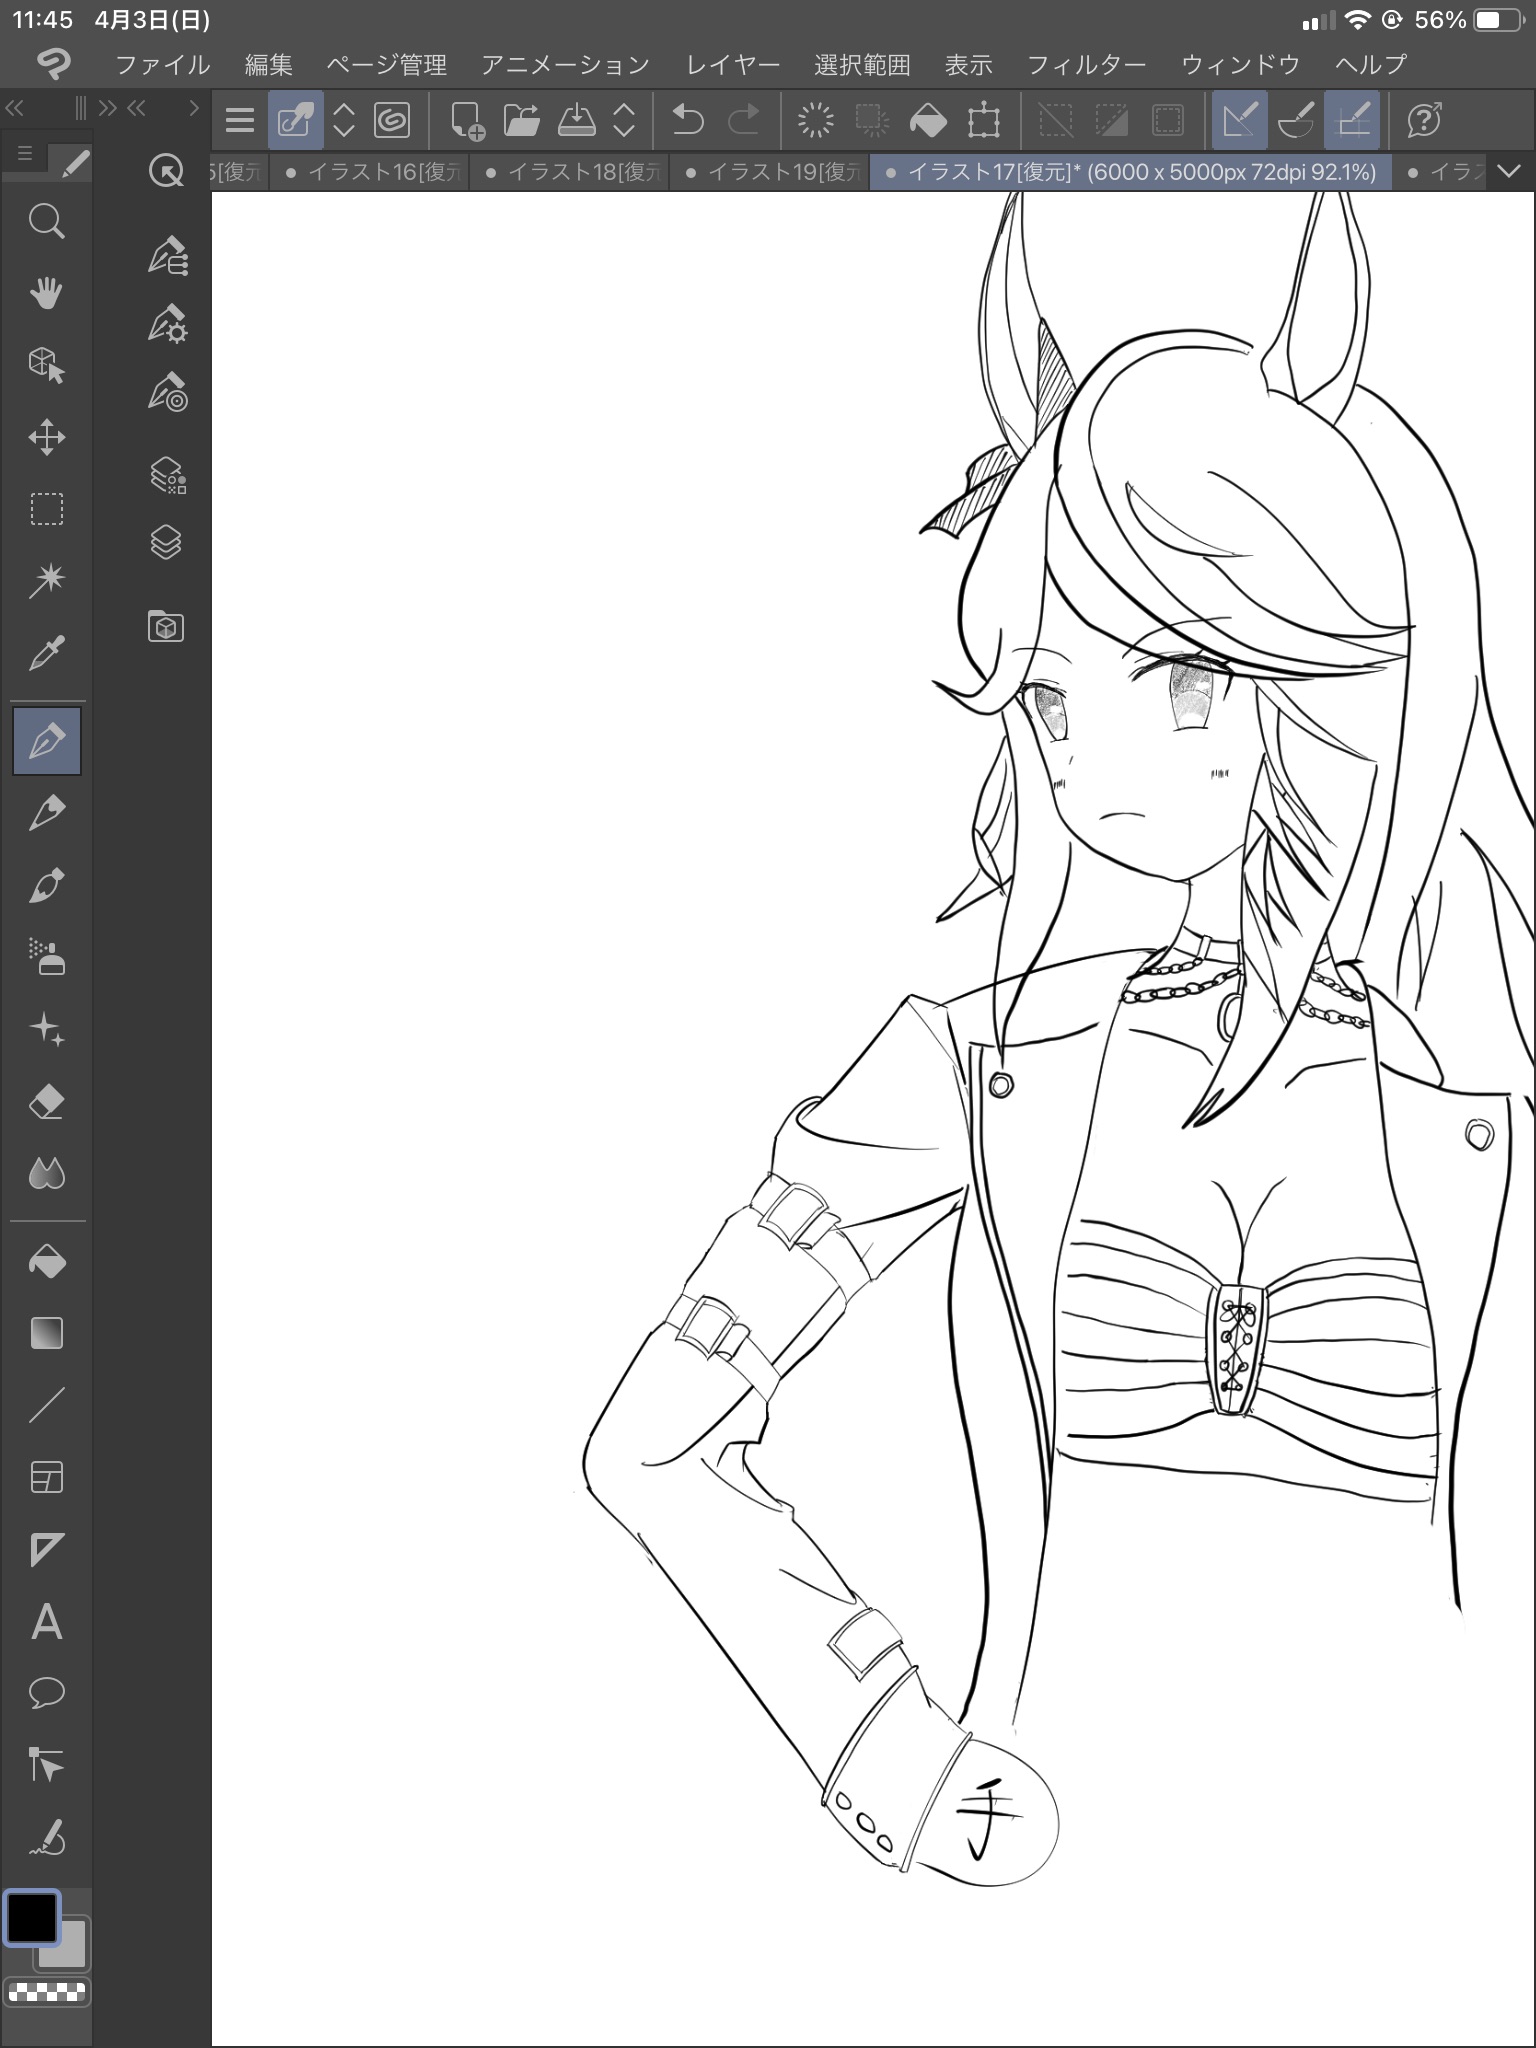1536x2048 pixels.
Task: Select the rectangular Selection area tool
Action: (x=46, y=509)
